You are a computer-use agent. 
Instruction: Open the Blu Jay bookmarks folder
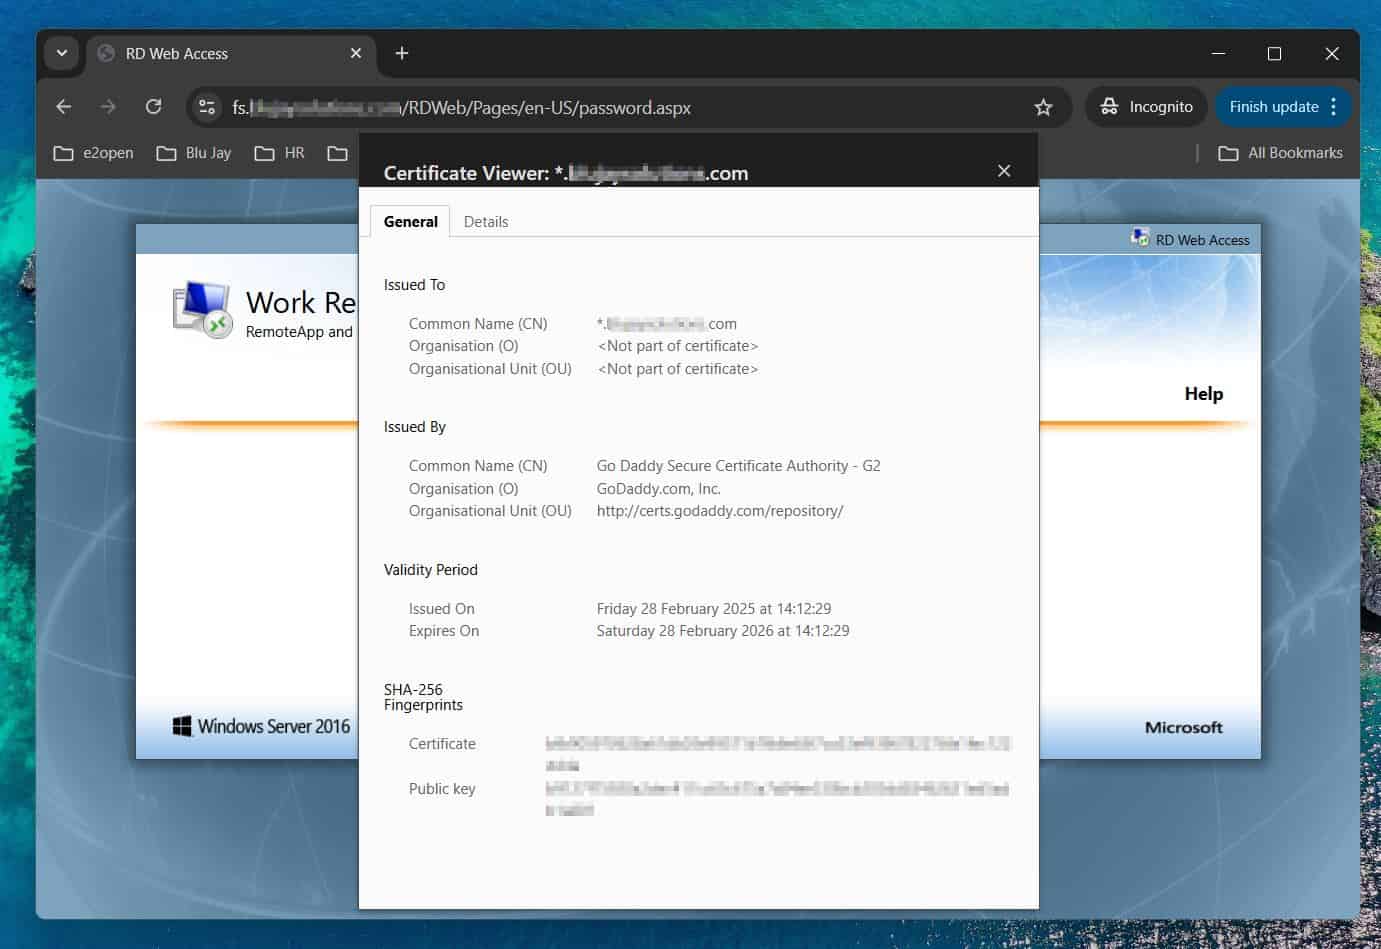(195, 153)
